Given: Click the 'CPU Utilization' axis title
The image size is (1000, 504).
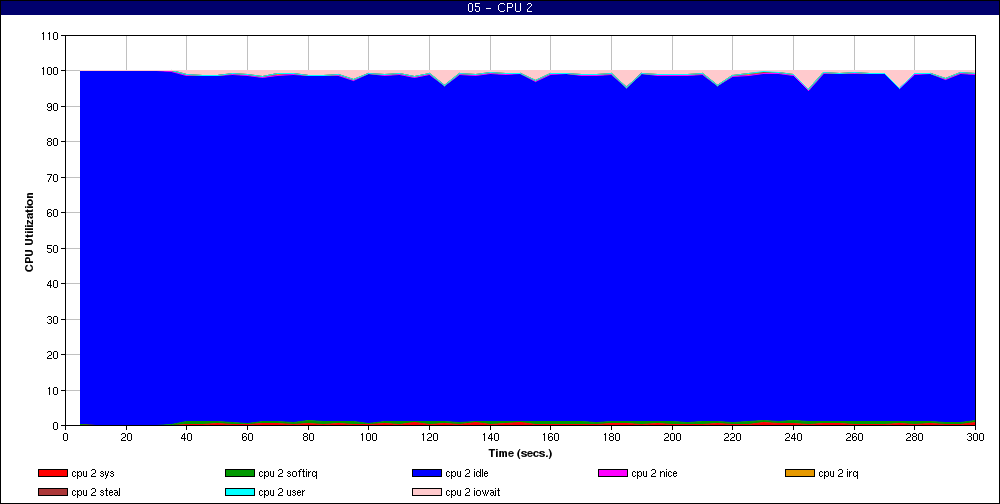Looking at the screenshot, I should 29,232.
